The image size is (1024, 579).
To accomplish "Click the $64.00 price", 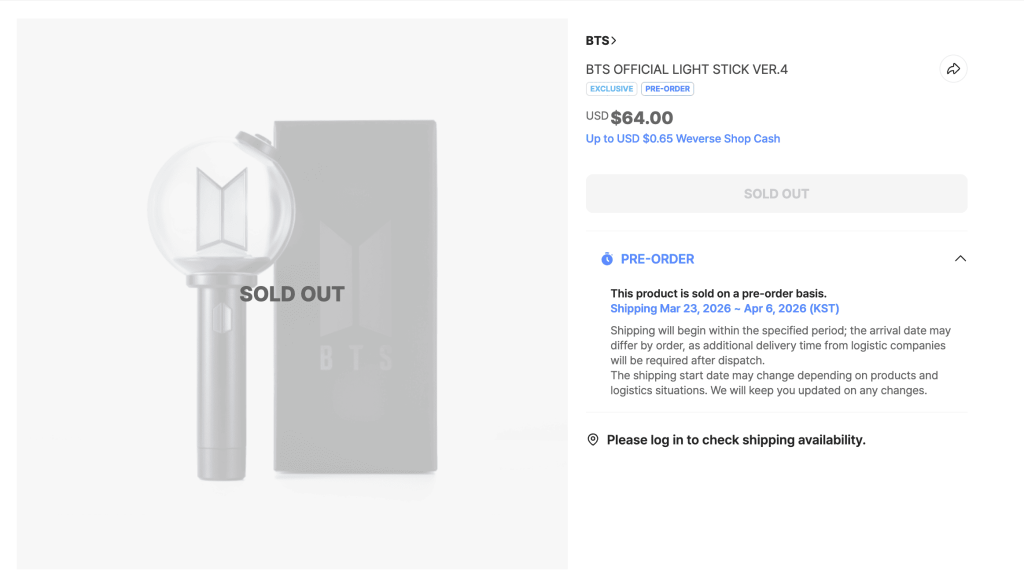I will 641,118.
